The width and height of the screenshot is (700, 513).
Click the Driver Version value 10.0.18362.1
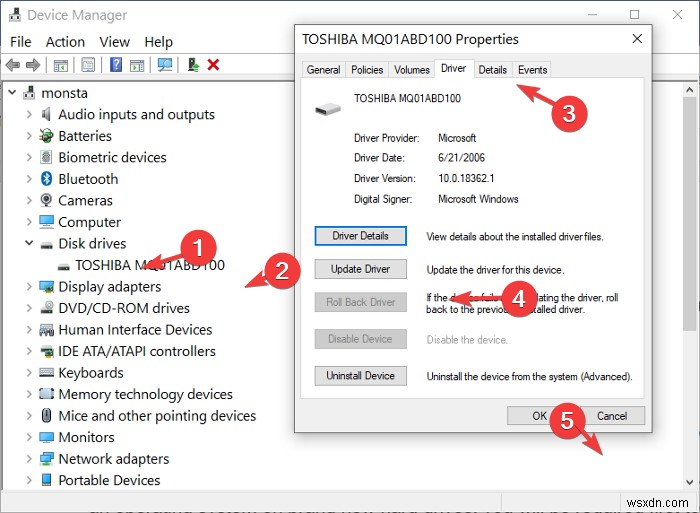pos(466,178)
